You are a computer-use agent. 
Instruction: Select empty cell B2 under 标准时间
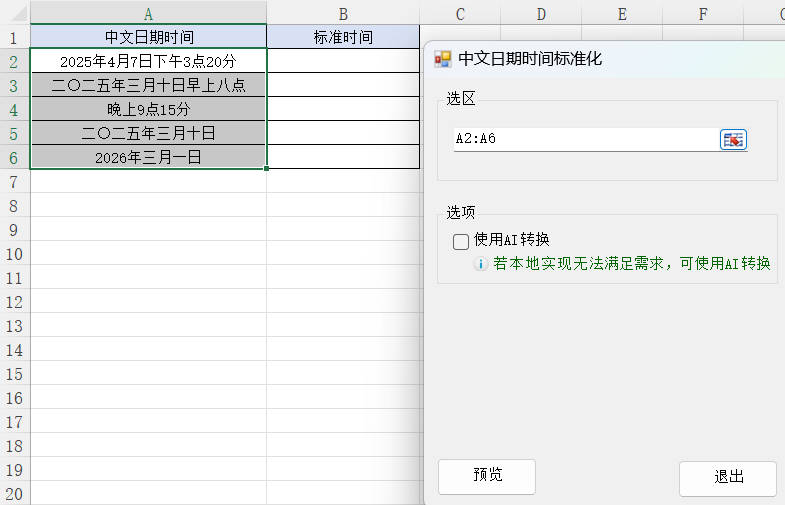[x=343, y=61]
